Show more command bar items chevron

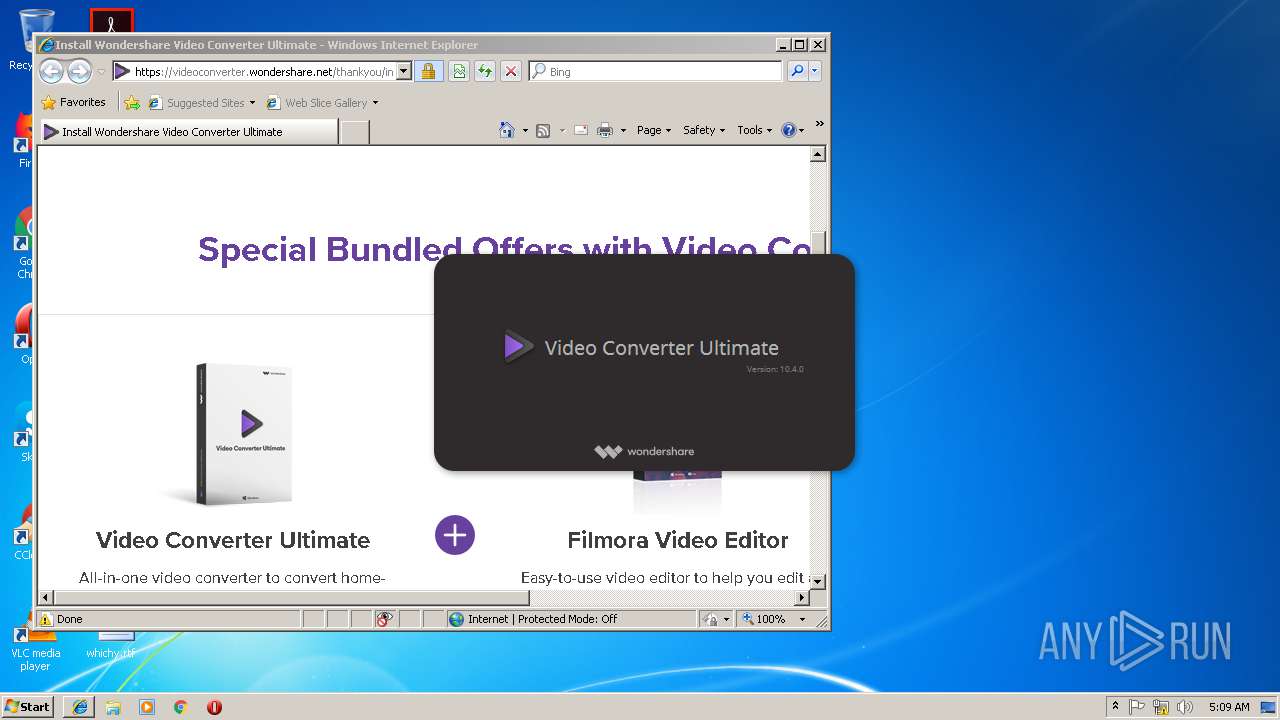[819, 124]
